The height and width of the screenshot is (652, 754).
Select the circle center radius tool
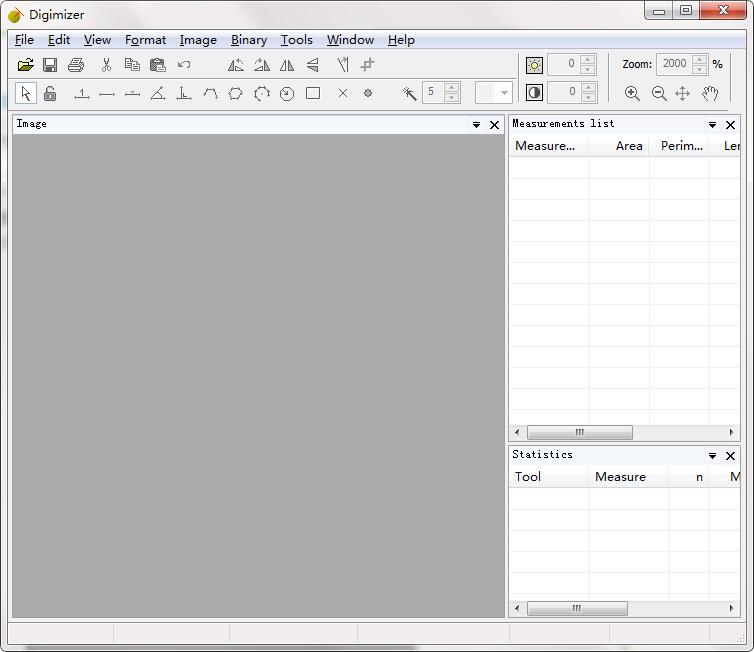(287, 93)
